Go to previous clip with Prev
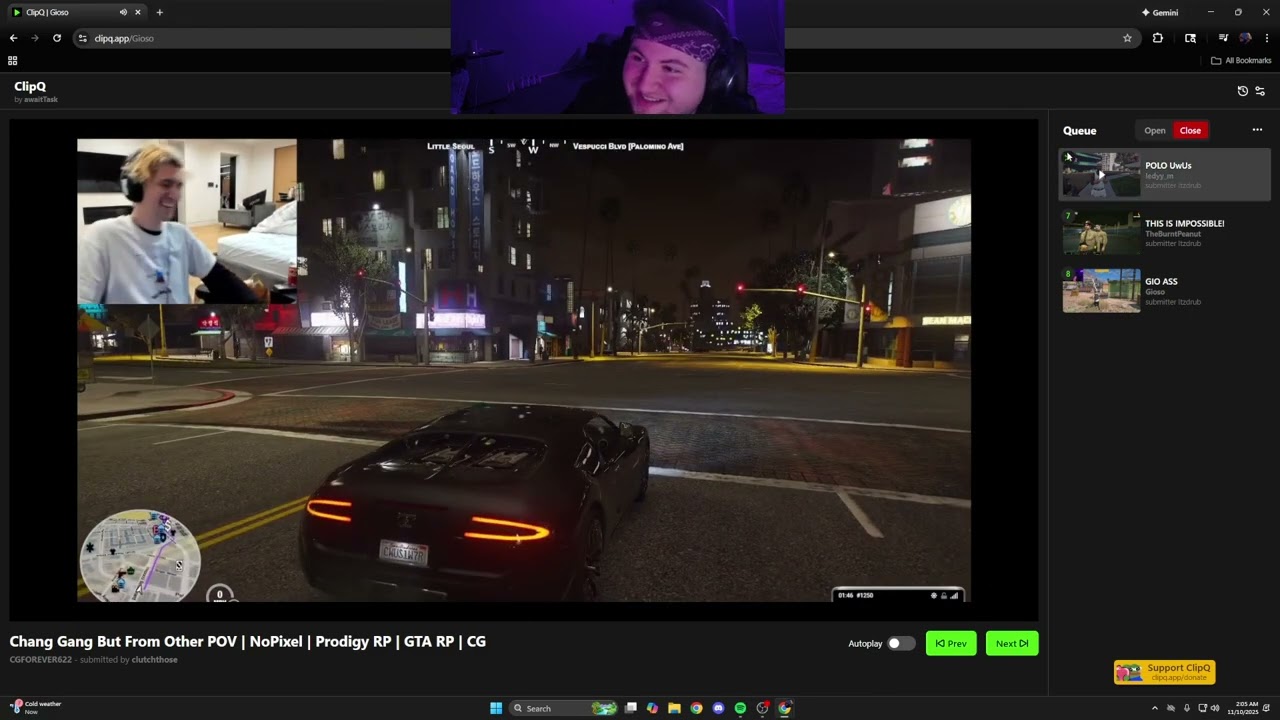 (x=951, y=643)
